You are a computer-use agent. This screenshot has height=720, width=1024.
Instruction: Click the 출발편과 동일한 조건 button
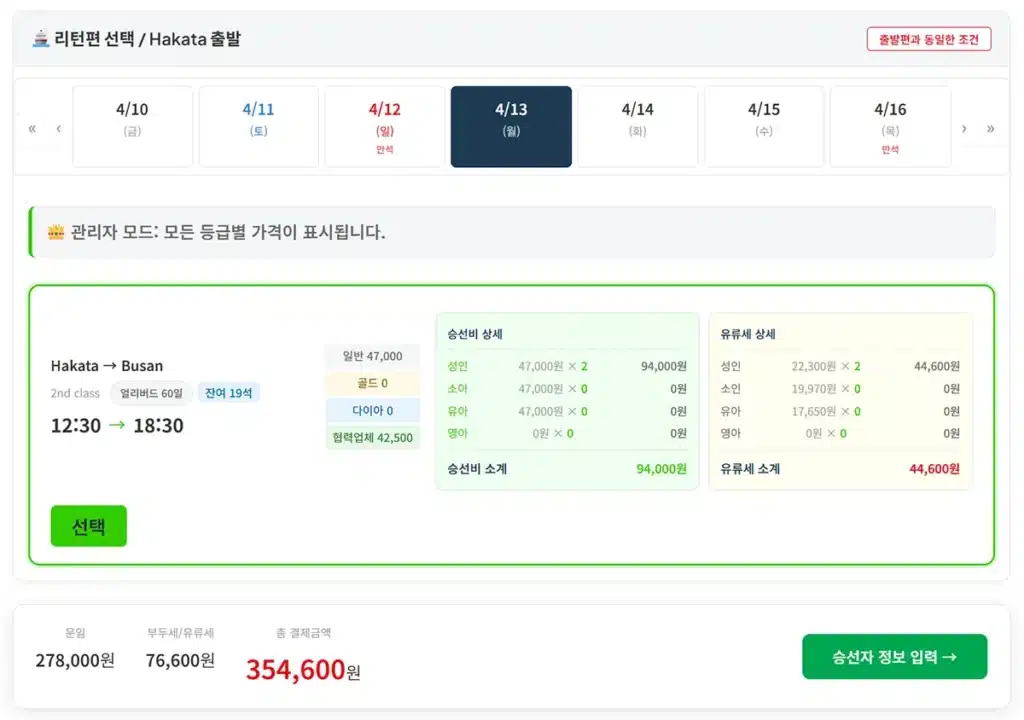(928, 38)
